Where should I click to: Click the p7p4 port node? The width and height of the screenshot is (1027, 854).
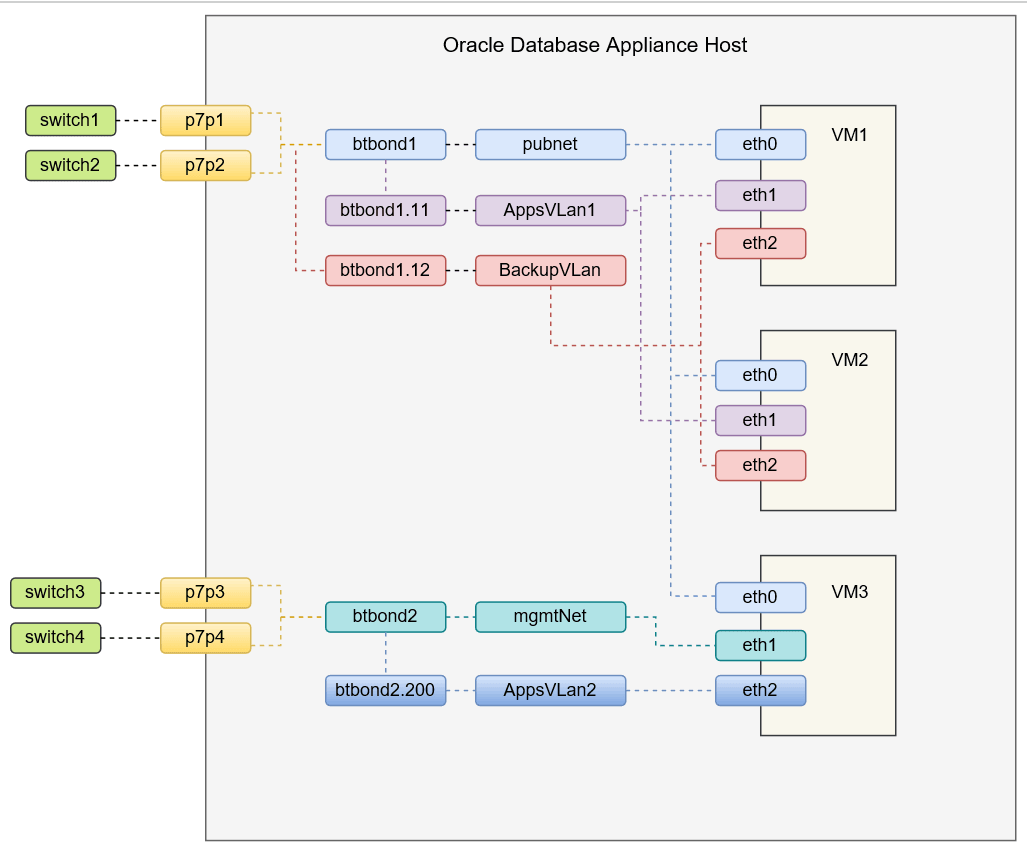pos(205,637)
